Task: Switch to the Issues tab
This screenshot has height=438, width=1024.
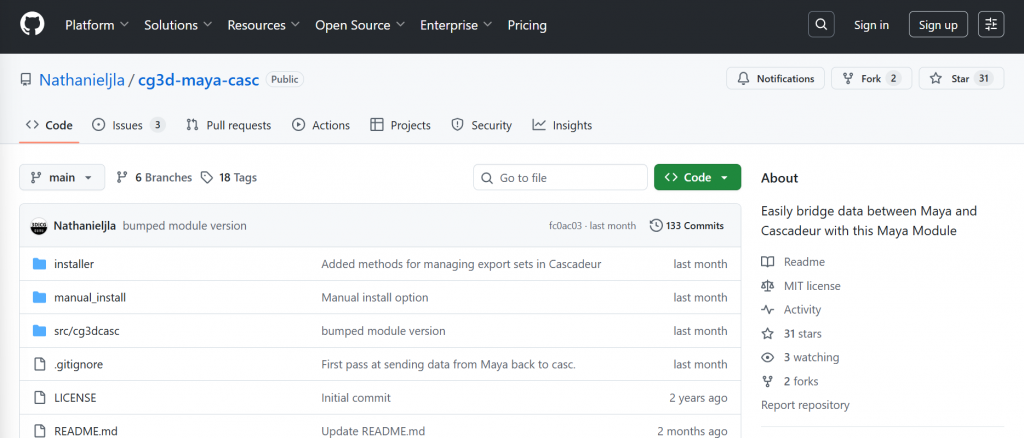Action: click(127, 125)
